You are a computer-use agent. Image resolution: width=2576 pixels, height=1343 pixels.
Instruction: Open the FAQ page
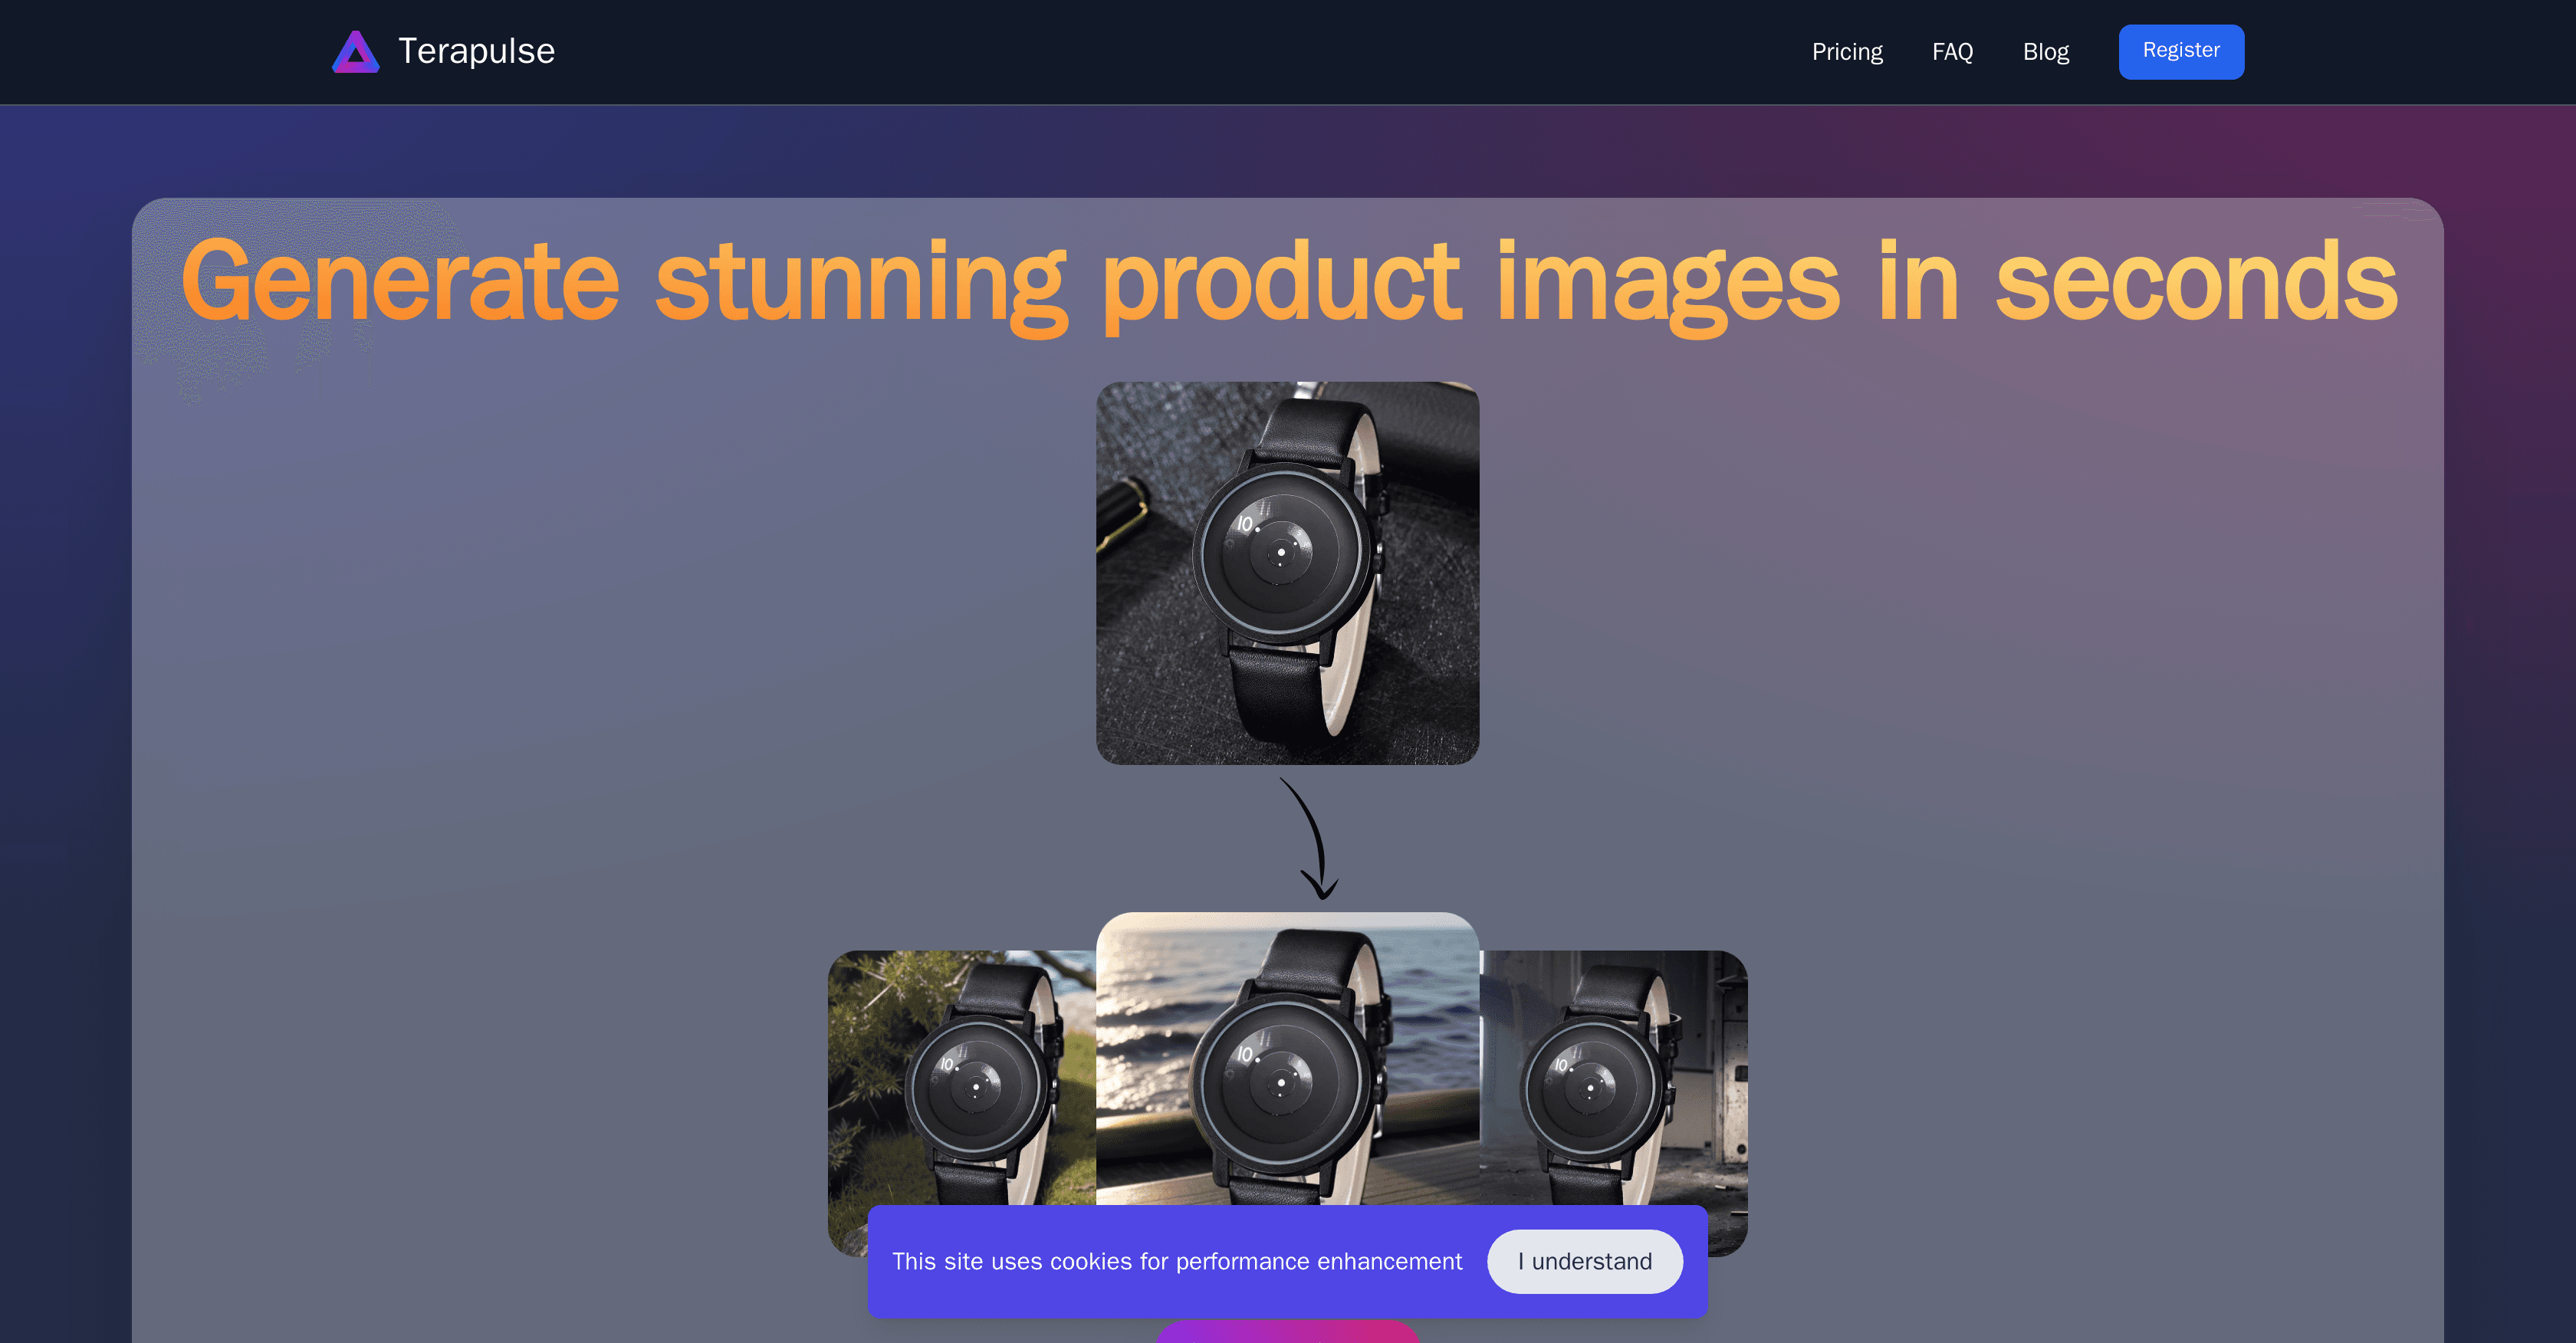click(1951, 51)
